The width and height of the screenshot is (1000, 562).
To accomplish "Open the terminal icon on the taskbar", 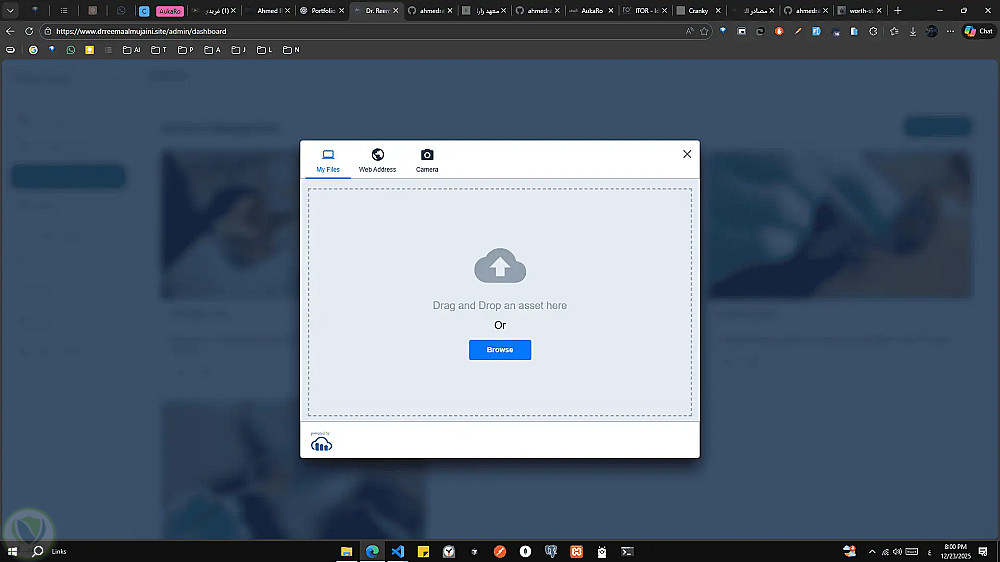I will (627, 551).
